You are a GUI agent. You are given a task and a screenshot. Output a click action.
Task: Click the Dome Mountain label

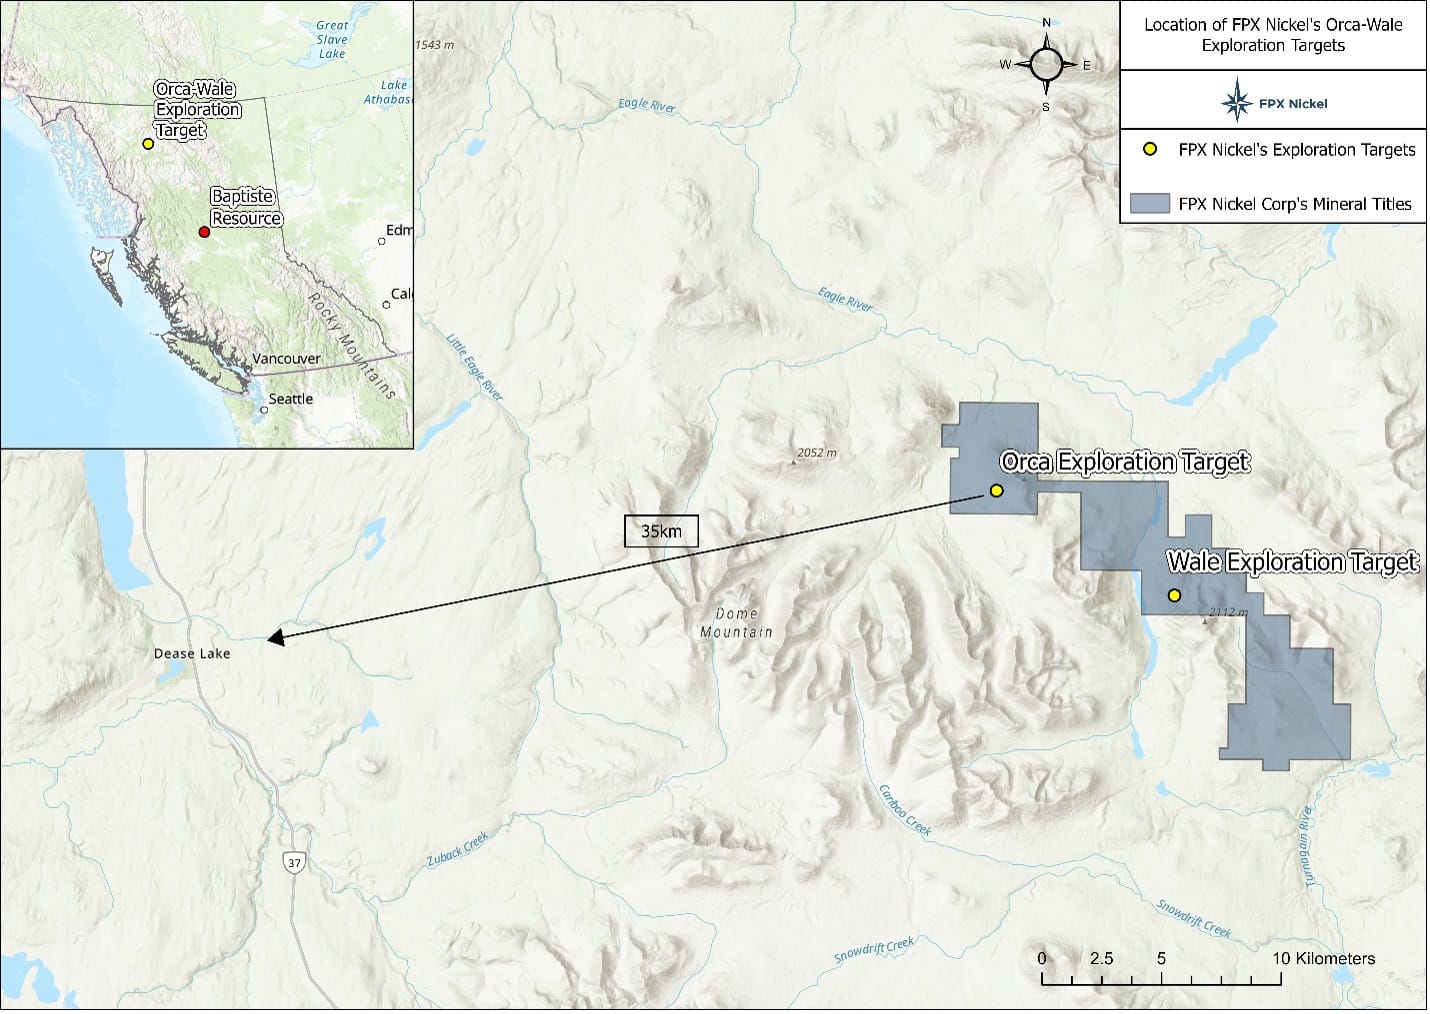[736, 623]
